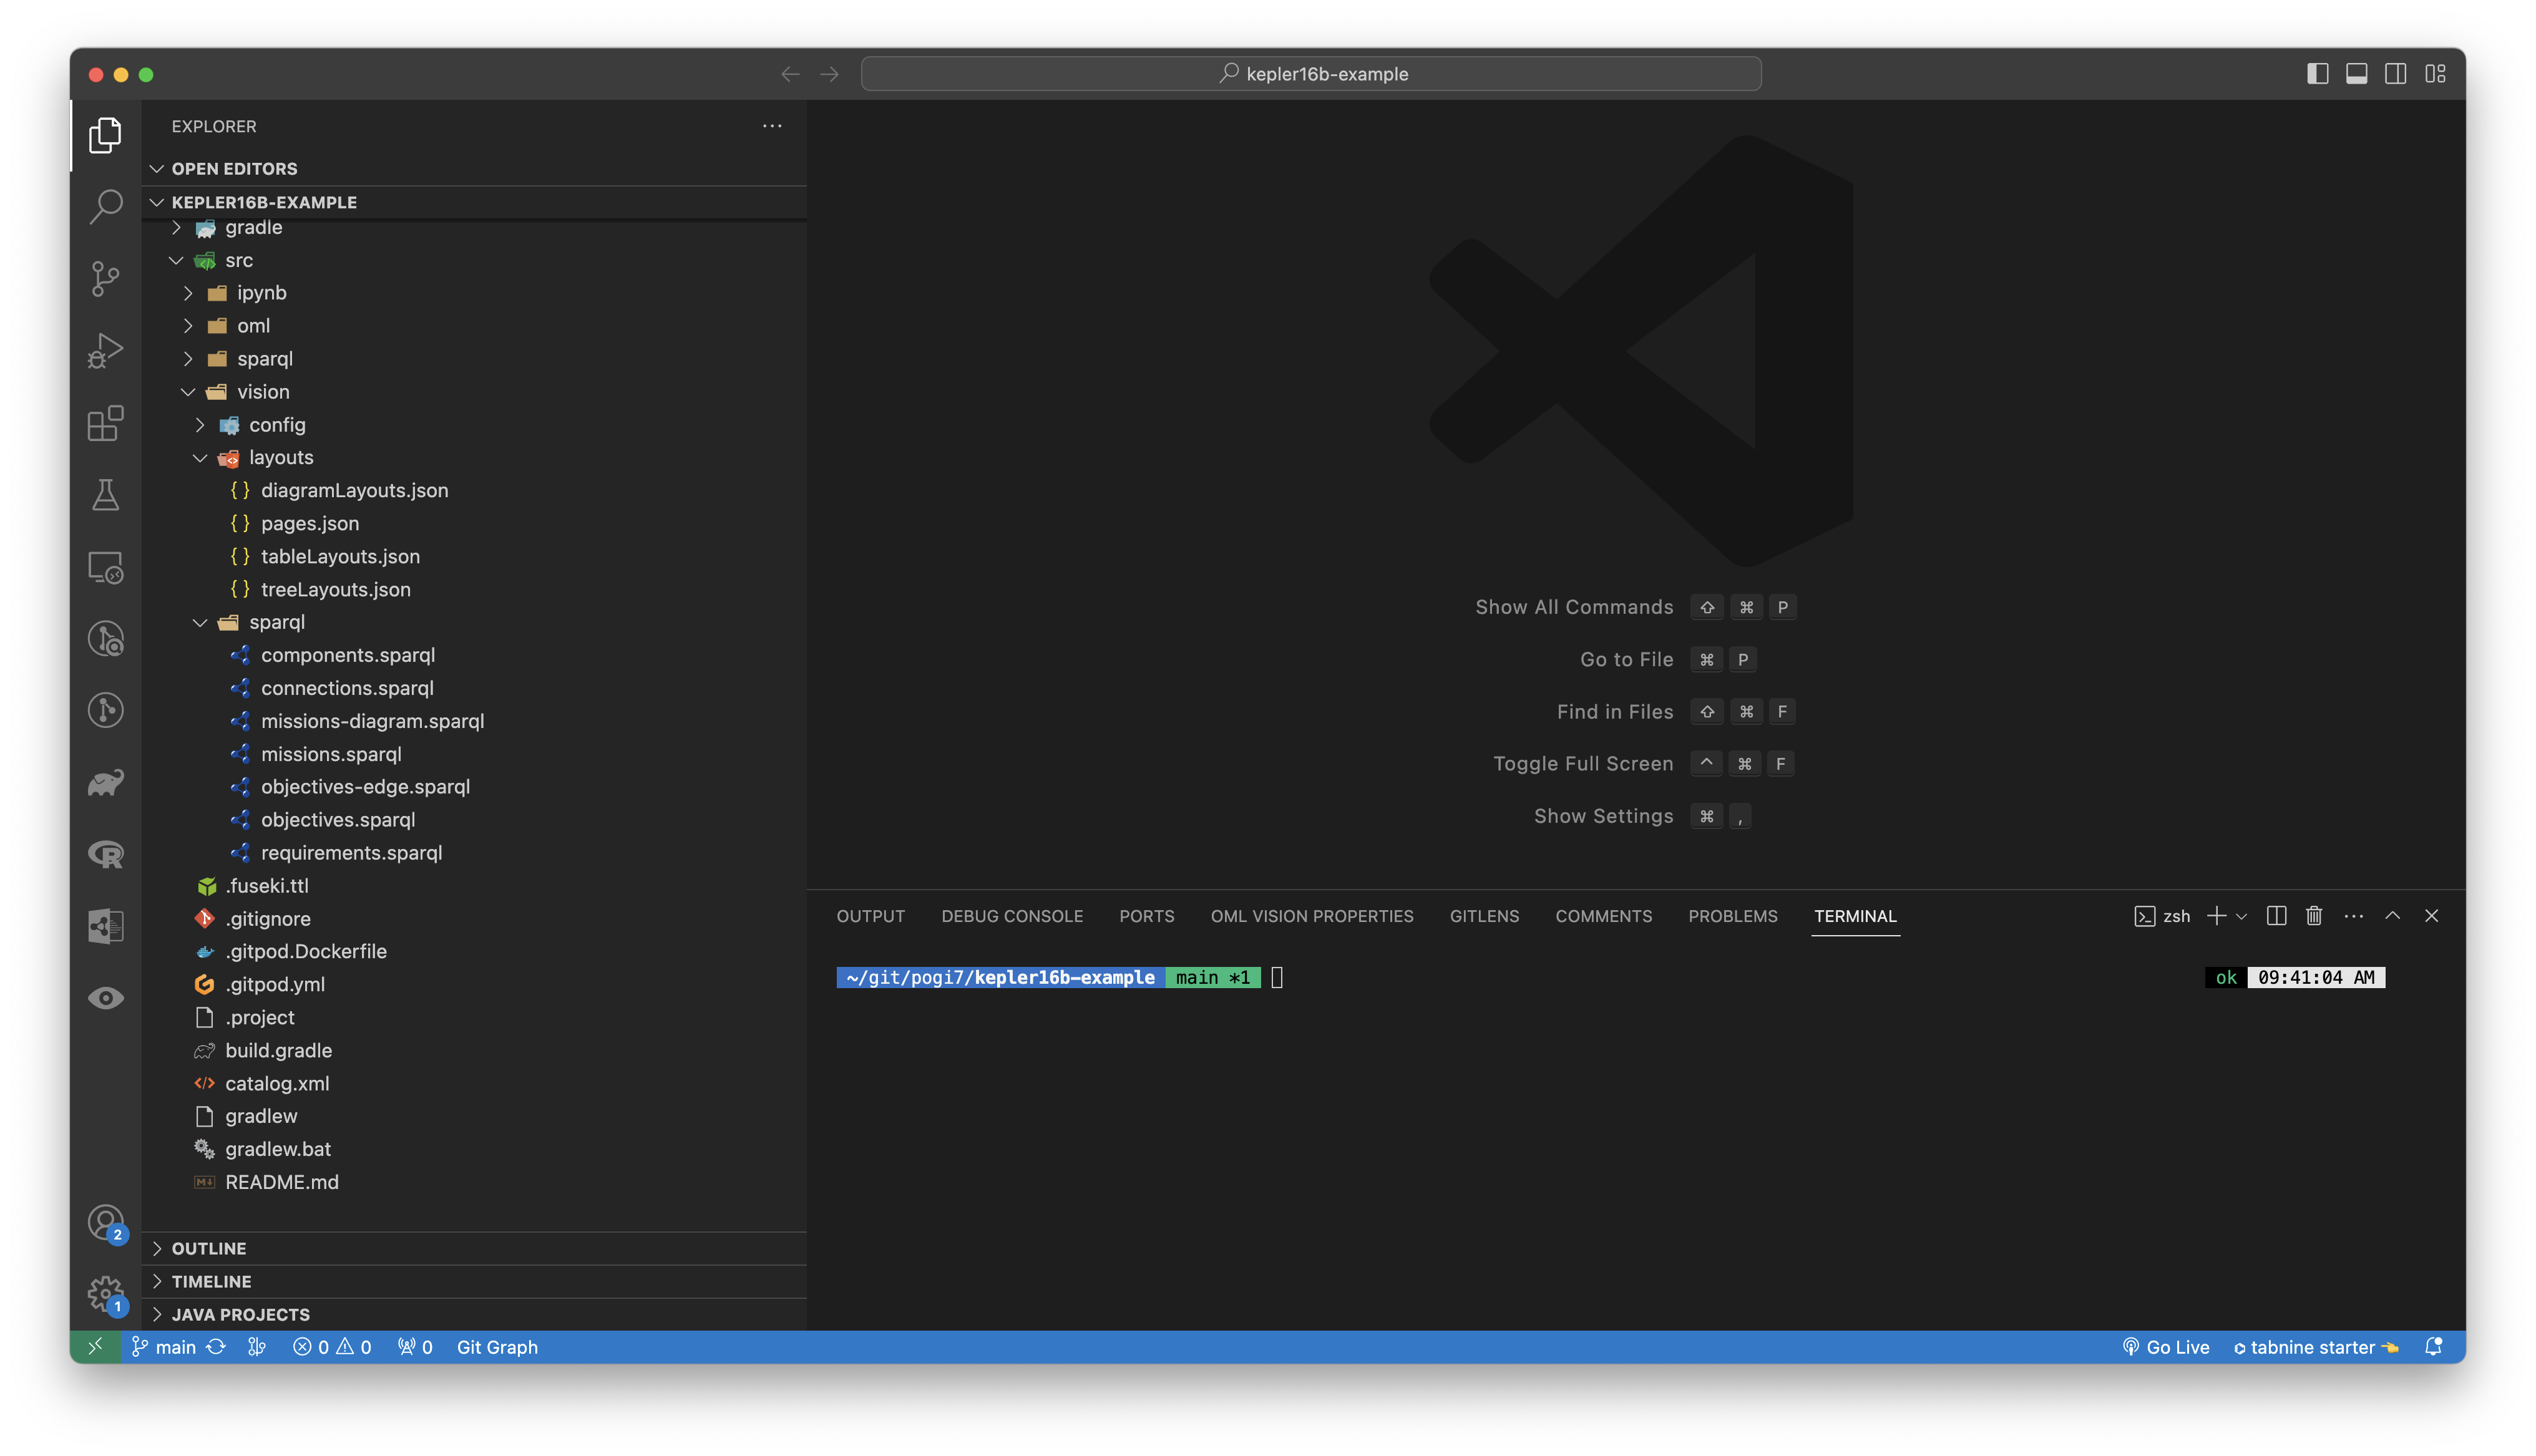Open the Gradle elephant view
This screenshot has height=1456, width=2536.
(x=105, y=783)
